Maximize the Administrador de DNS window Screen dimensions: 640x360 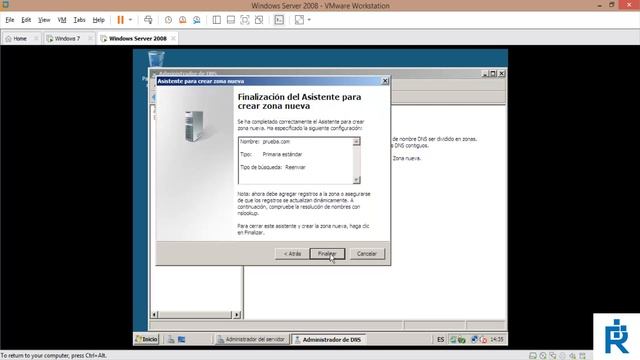coord(493,73)
